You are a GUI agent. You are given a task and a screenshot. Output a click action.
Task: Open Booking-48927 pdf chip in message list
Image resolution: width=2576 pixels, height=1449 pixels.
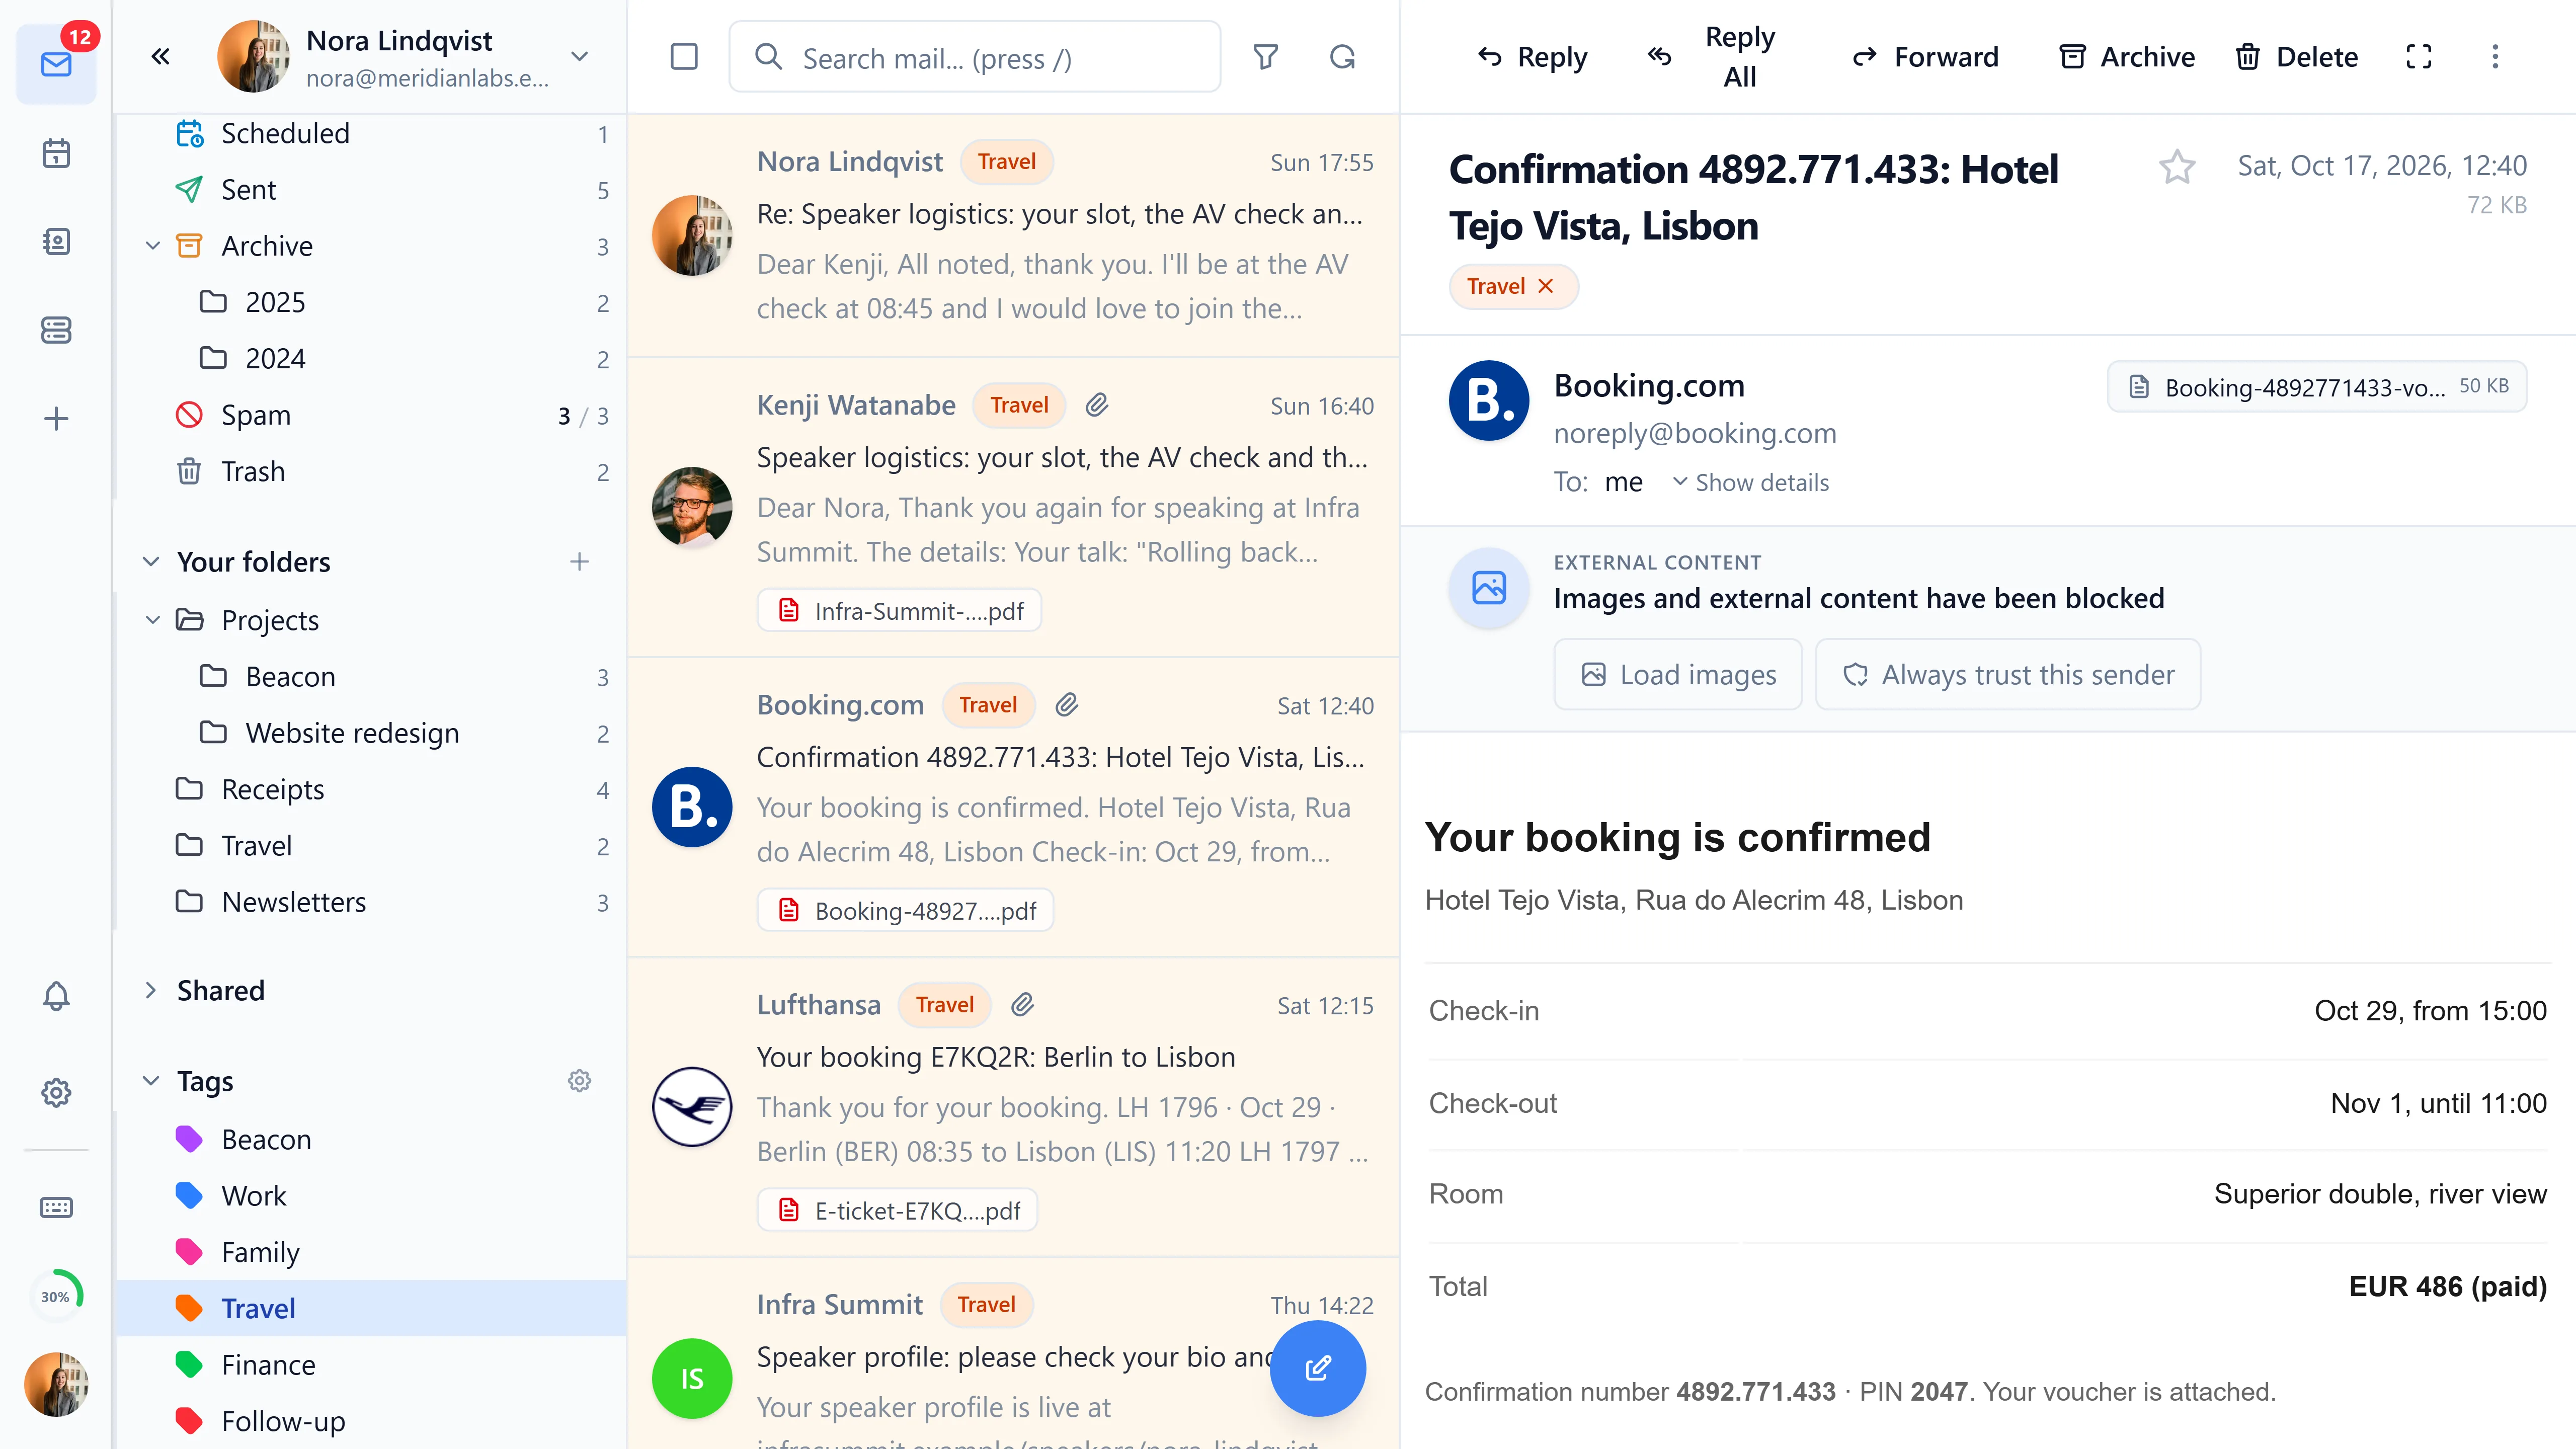(x=905, y=911)
